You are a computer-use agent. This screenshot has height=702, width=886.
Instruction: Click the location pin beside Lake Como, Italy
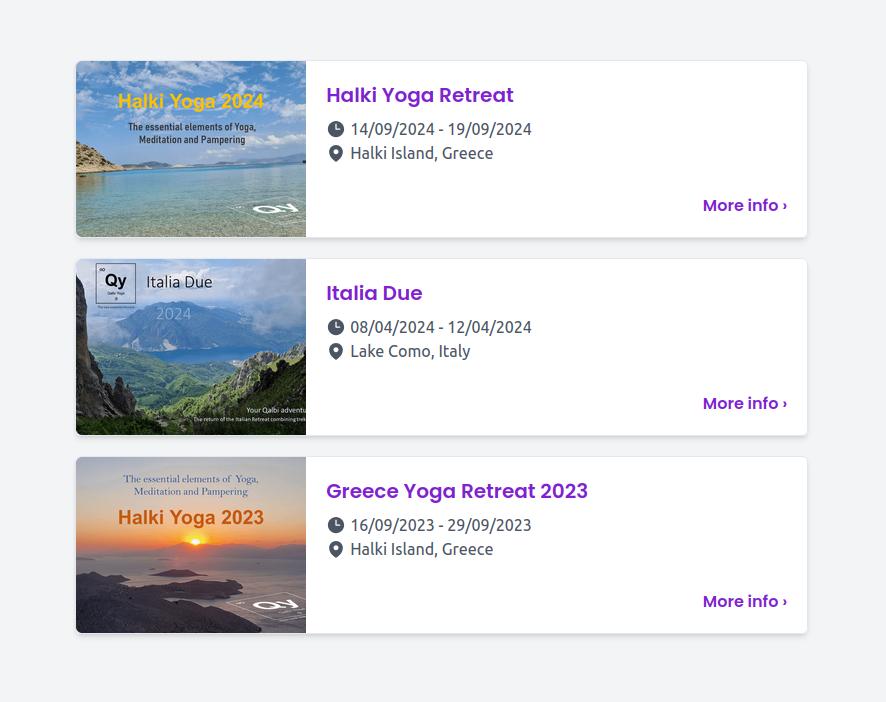pyautogui.click(x=336, y=351)
